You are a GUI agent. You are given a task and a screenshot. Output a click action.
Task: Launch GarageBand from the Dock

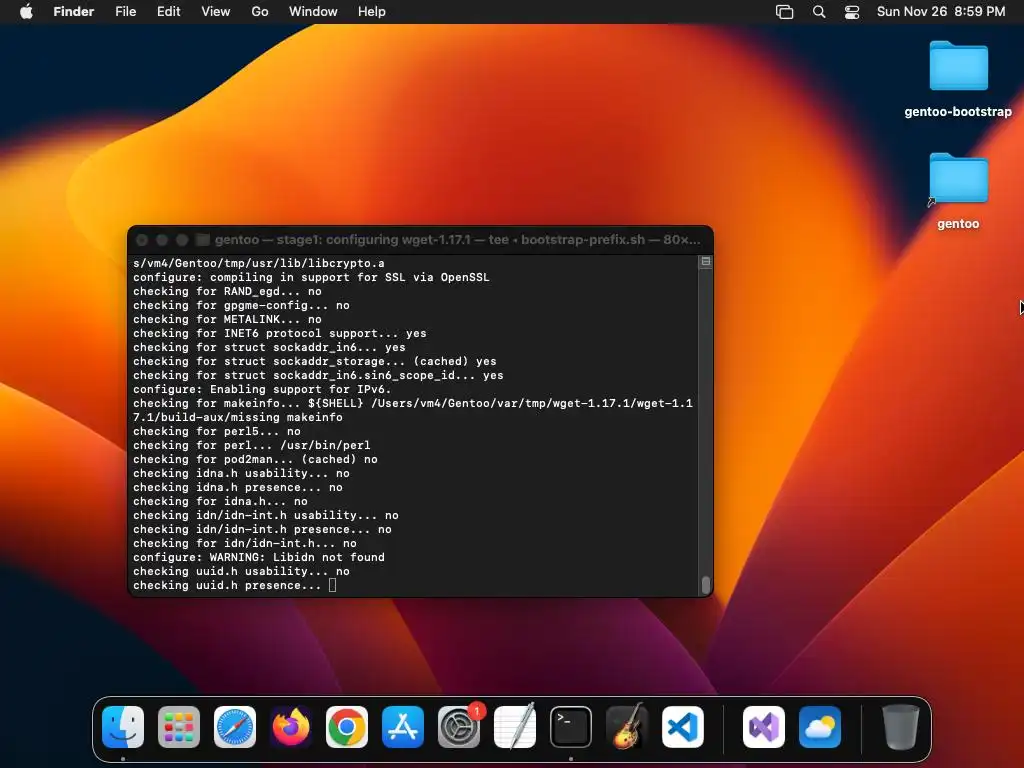pos(627,726)
